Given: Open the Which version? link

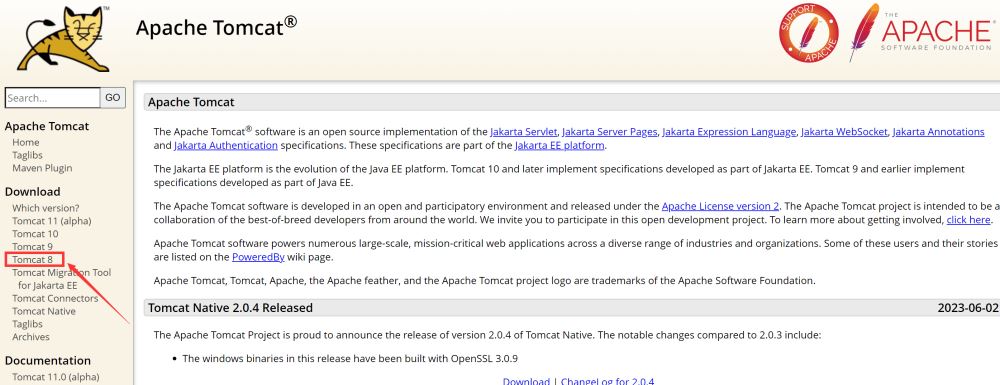Looking at the screenshot, I should coord(46,208).
